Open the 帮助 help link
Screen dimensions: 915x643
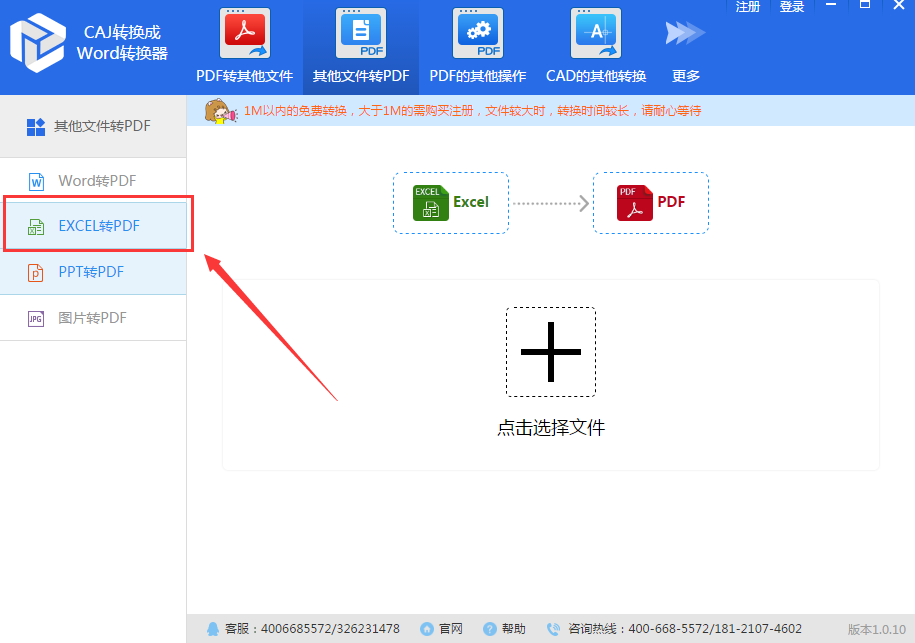(x=514, y=629)
